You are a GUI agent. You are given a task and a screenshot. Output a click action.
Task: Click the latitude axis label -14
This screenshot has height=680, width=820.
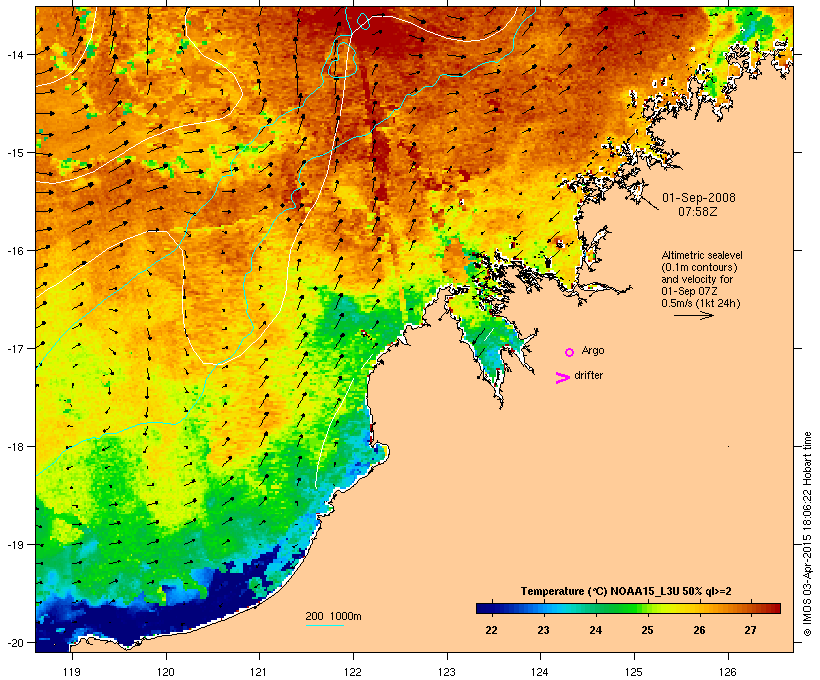click(x=15, y=54)
